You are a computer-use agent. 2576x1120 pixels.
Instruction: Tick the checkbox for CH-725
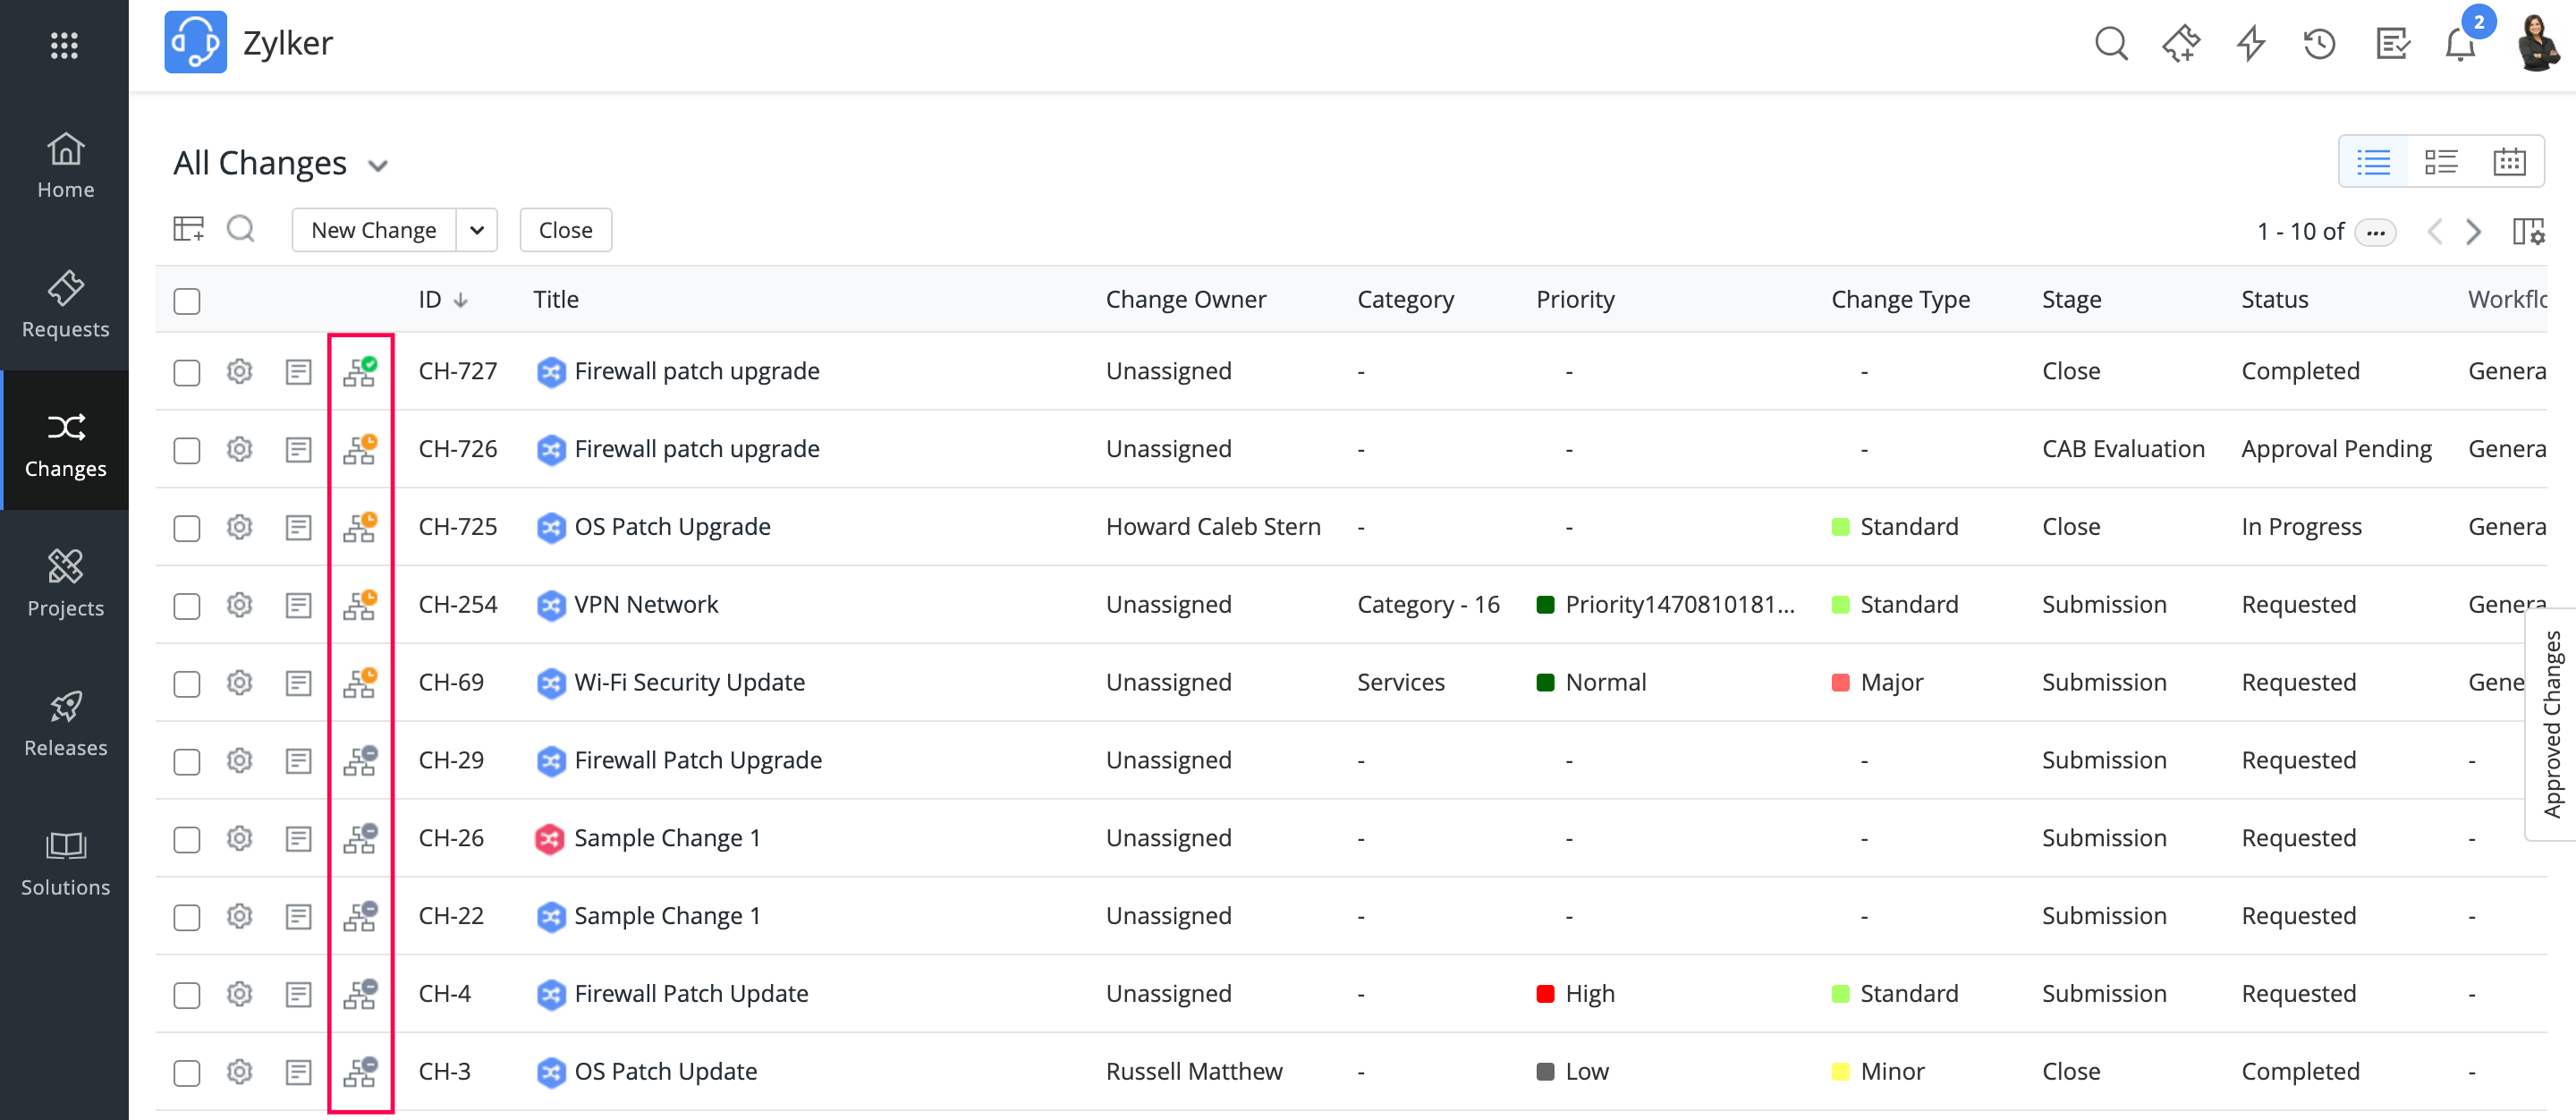pyautogui.click(x=187, y=528)
